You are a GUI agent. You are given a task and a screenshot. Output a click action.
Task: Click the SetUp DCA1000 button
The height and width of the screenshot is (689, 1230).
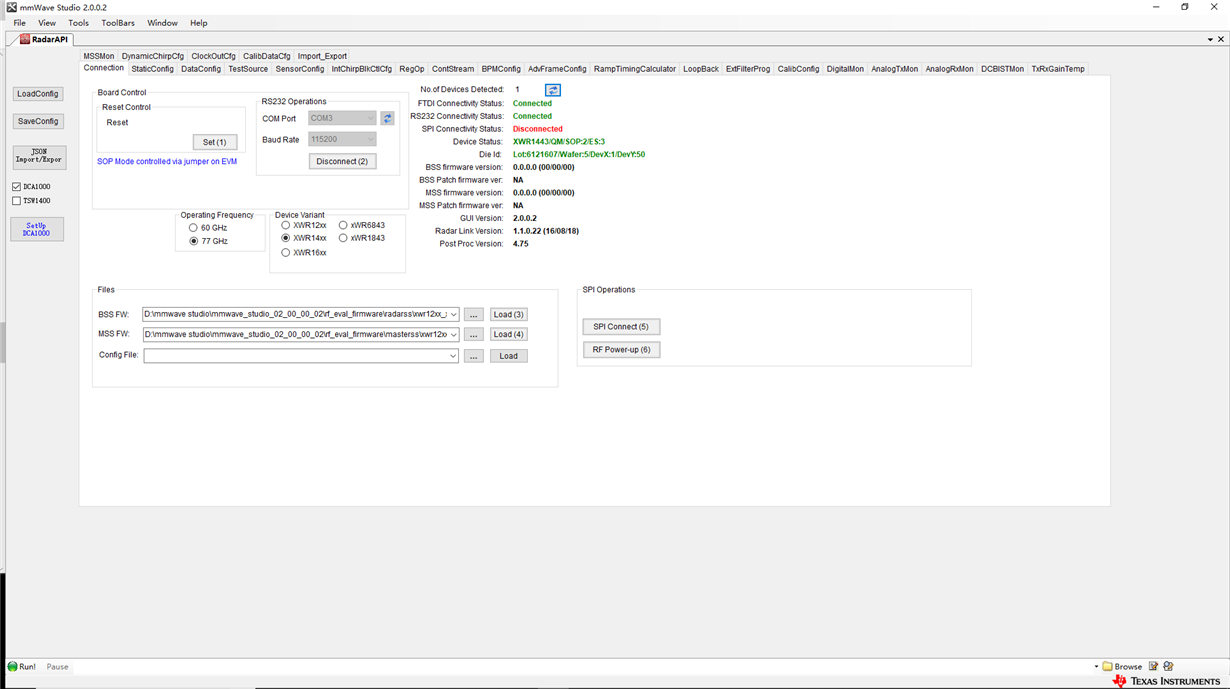(x=37, y=229)
